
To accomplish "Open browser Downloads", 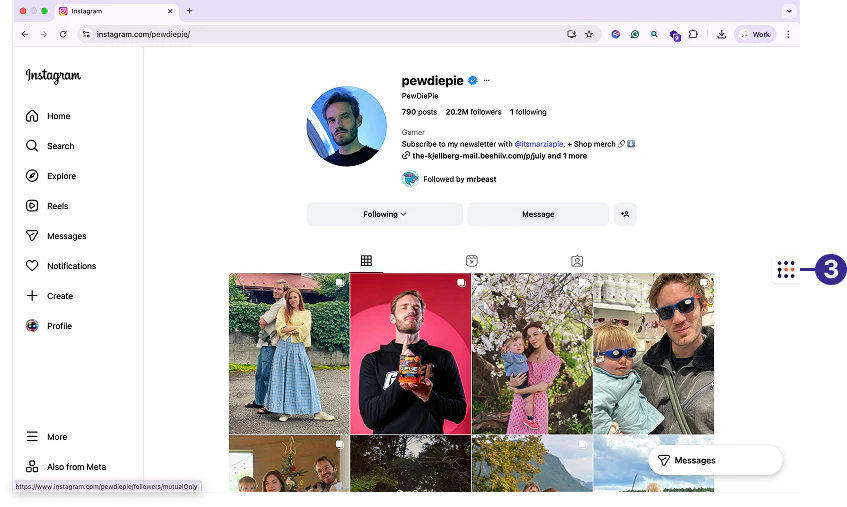I will click(721, 34).
